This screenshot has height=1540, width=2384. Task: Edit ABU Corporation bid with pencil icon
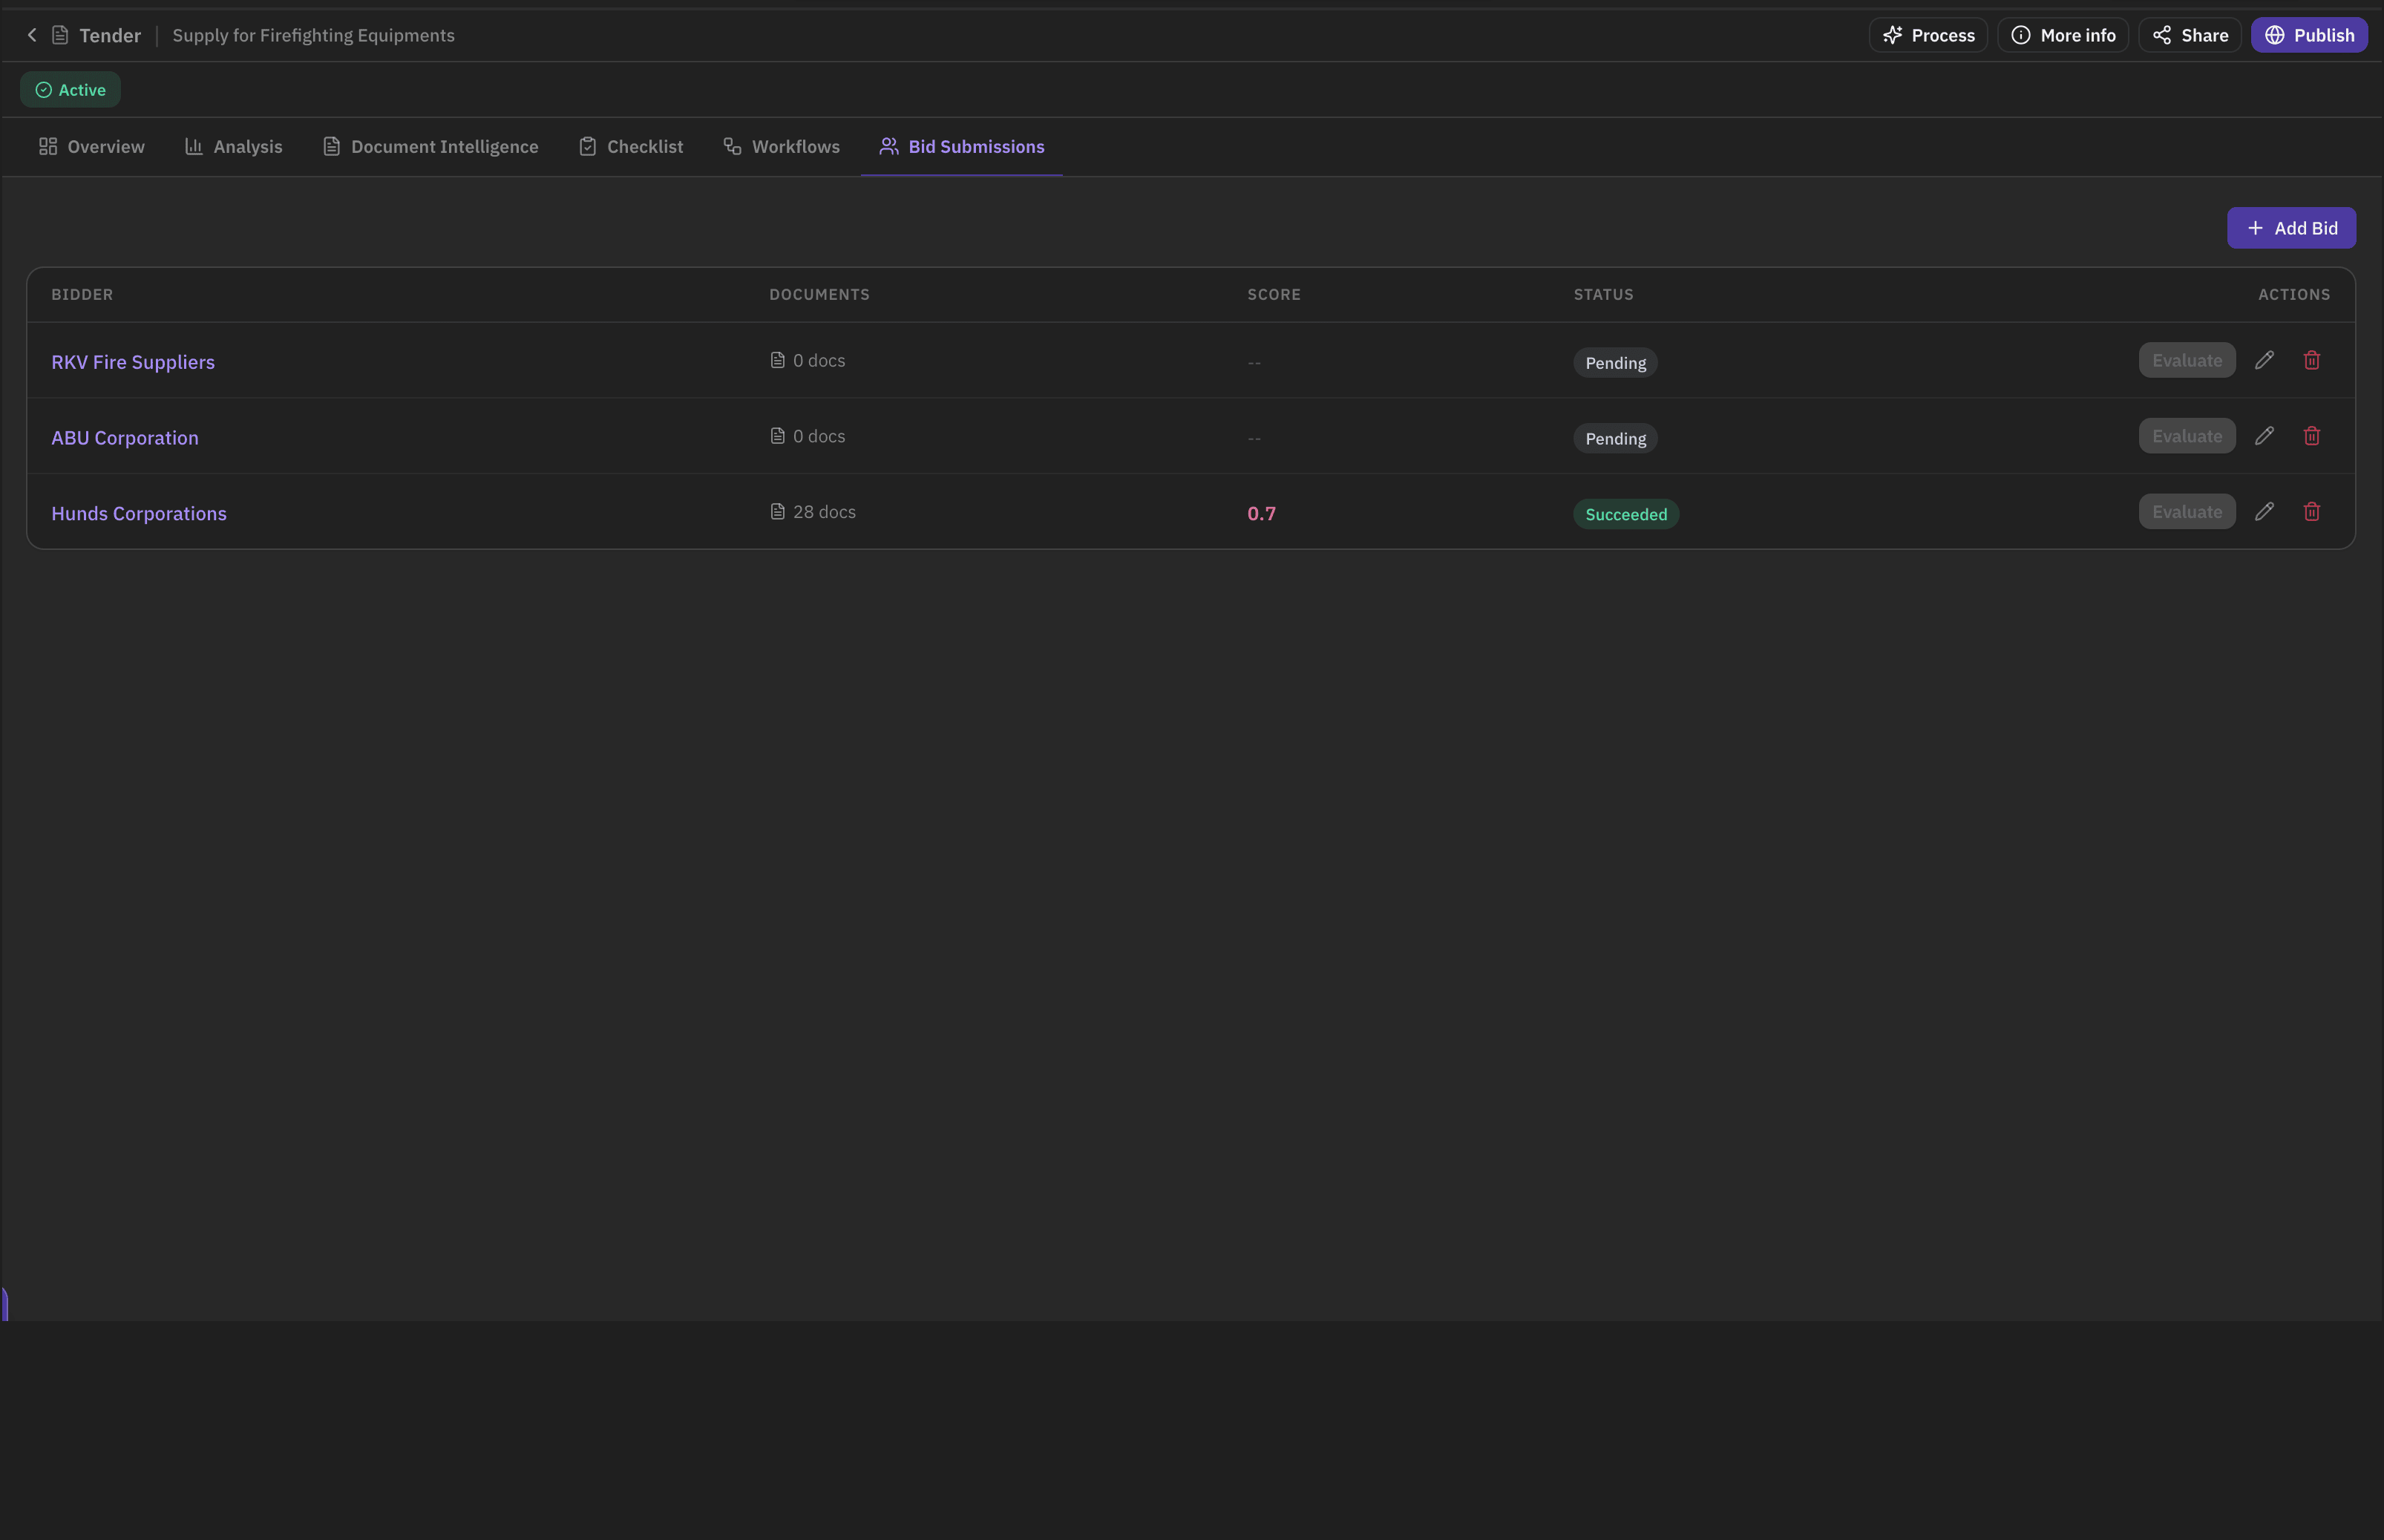[2265, 436]
